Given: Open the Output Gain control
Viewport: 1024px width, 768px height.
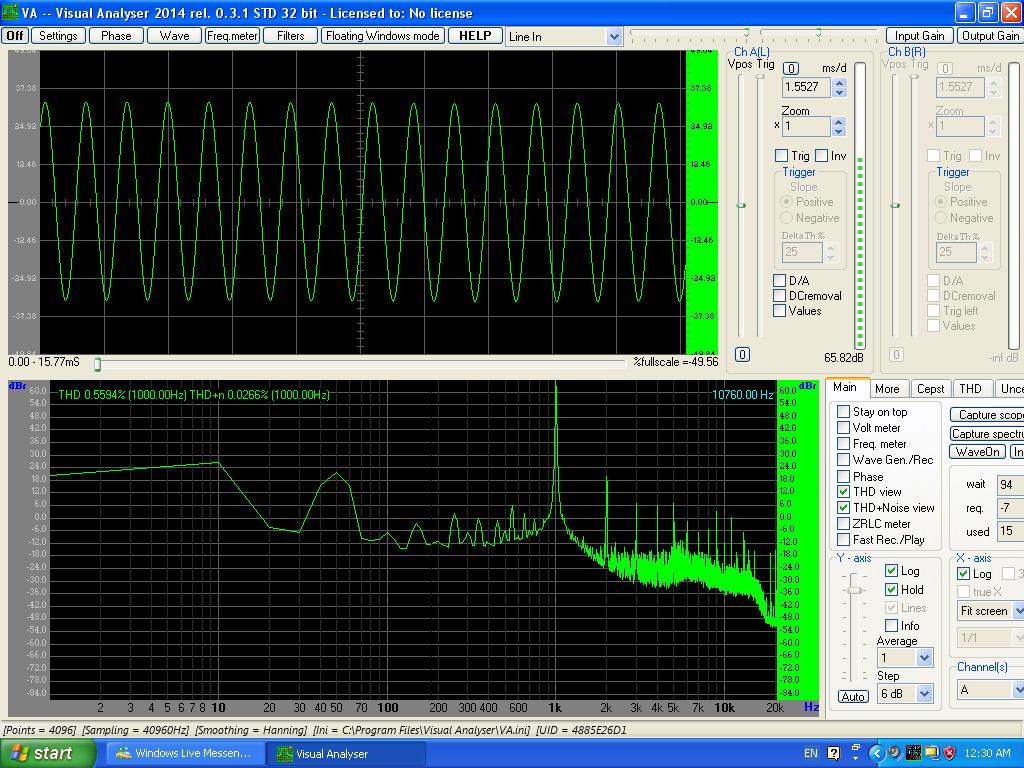Looking at the screenshot, I should (x=990, y=36).
